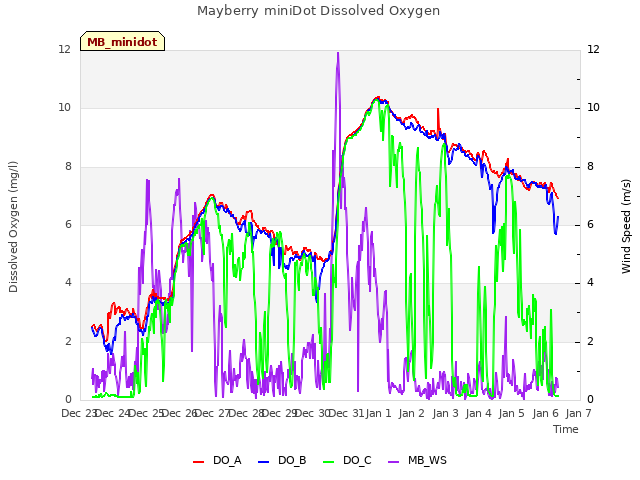The height and width of the screenshot is (480, 640).
Task: Click the purple MB_WS legend swatch
Action: 393,461
